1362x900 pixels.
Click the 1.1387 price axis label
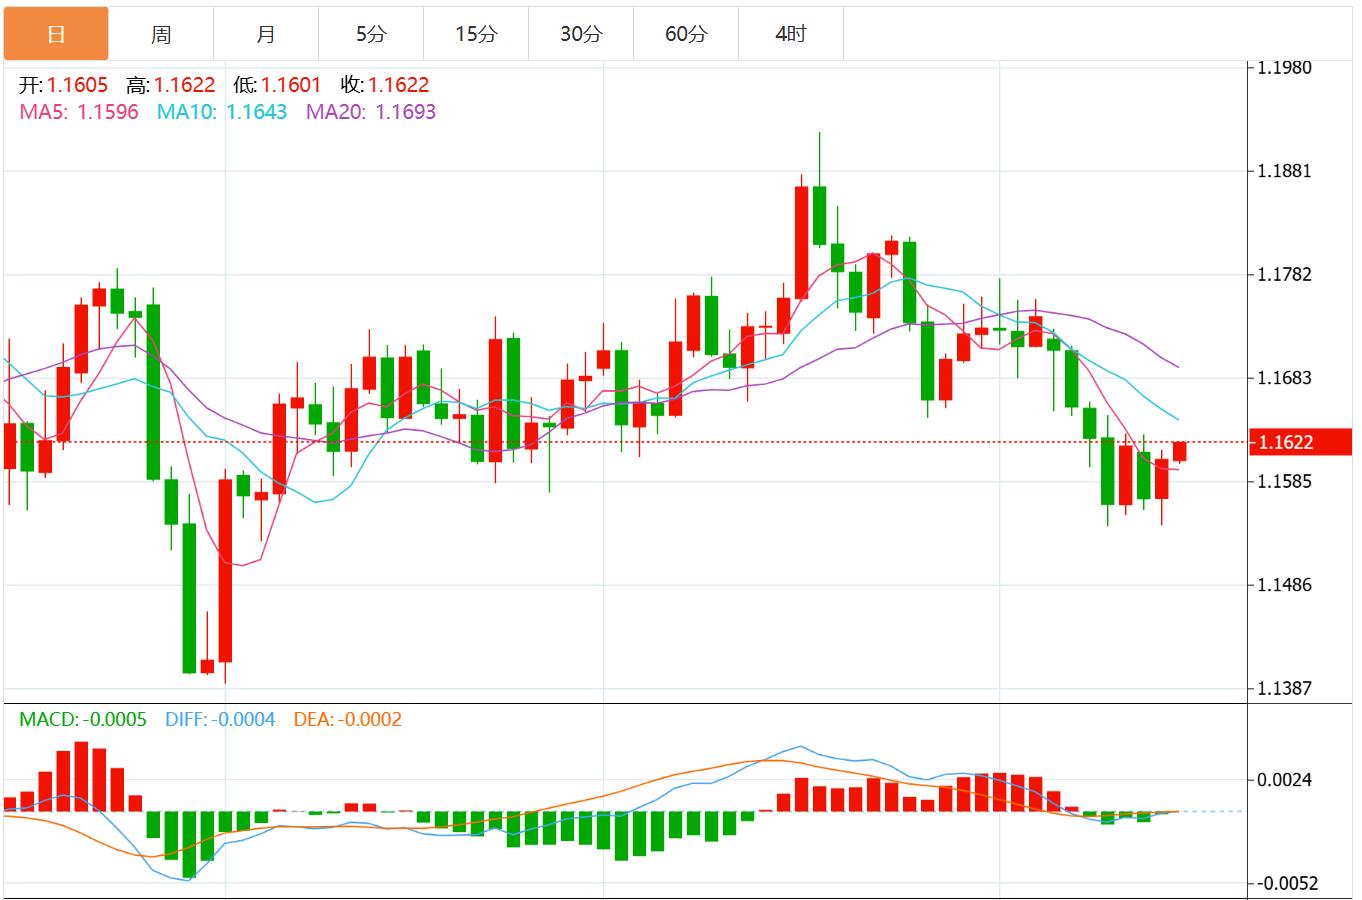click(x=1284, y=689)
